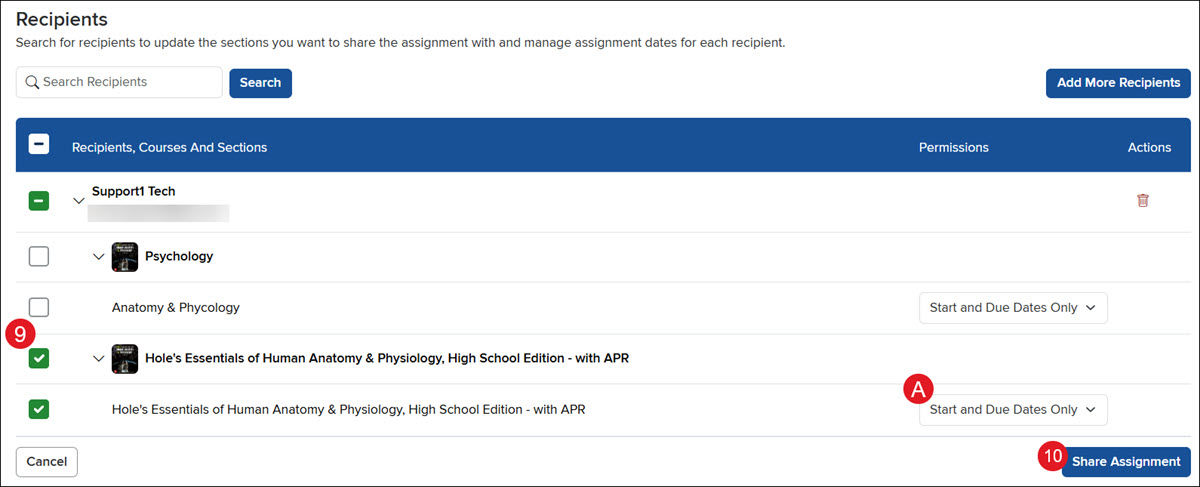The width and height of the screenshot is (1200, 487).
Task: Check the Psychology course checkbox
Action: (x=38, y=257)
